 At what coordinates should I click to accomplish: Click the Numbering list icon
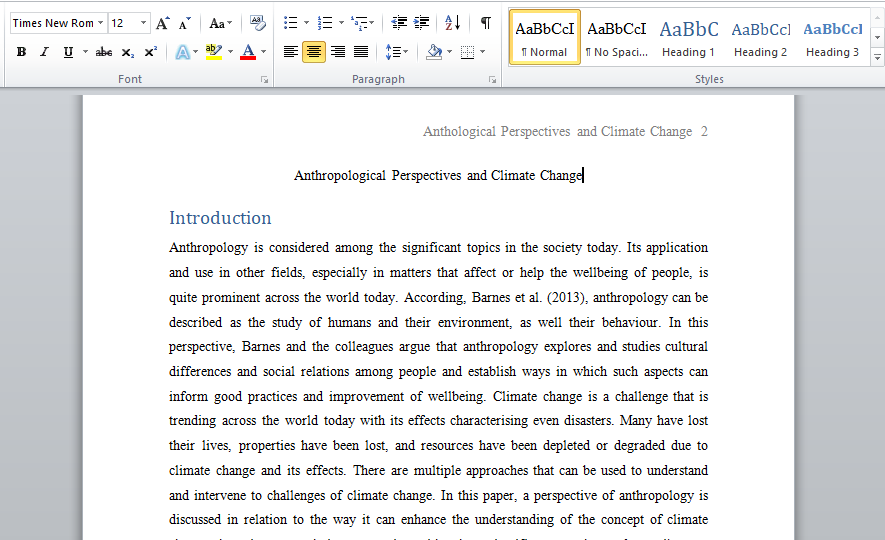(325, 23)
